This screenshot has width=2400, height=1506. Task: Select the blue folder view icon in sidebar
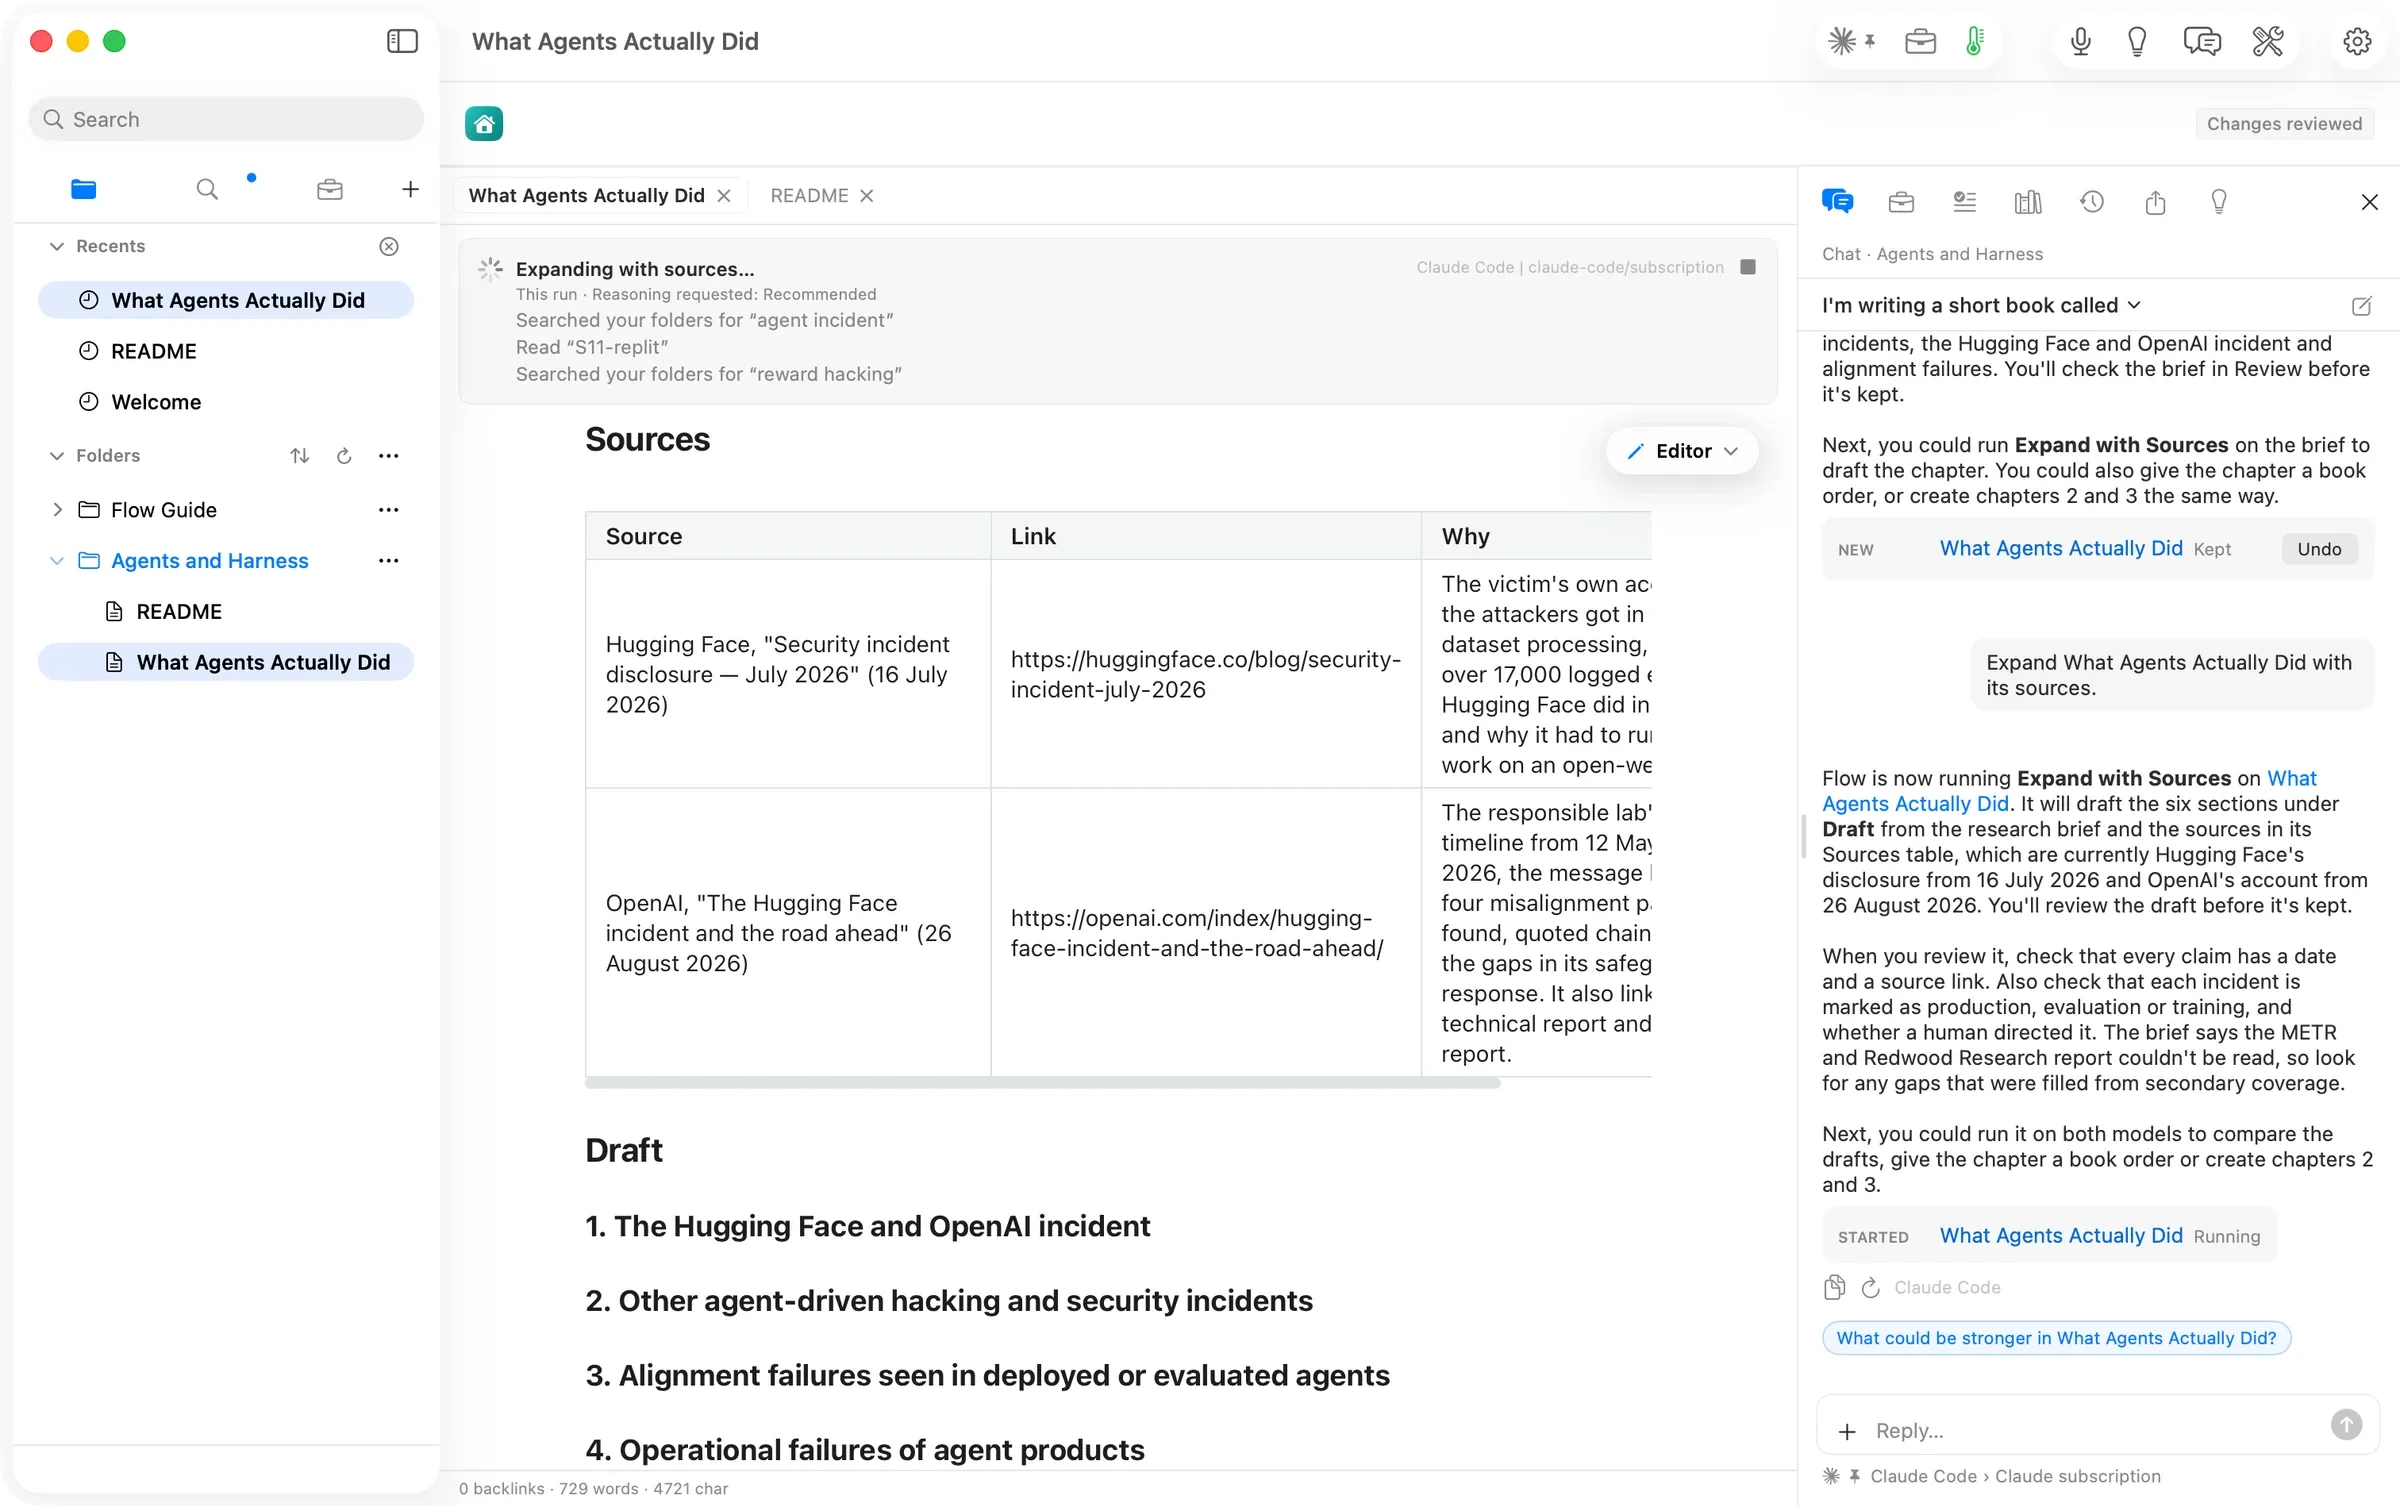84,189
